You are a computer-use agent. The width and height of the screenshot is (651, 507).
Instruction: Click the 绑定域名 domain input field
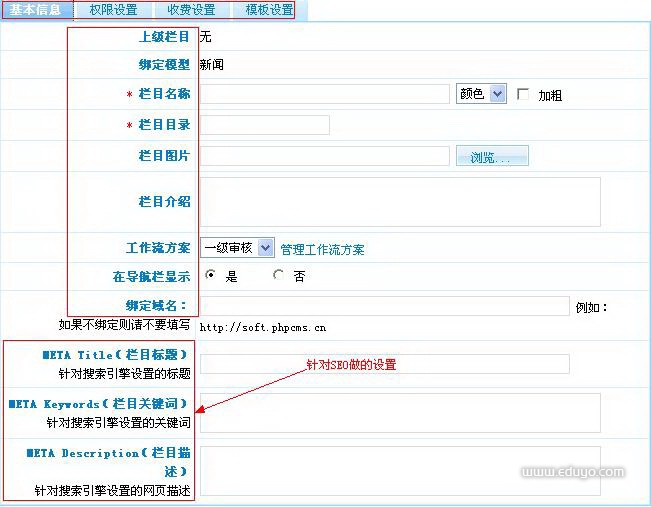point(385,306)
